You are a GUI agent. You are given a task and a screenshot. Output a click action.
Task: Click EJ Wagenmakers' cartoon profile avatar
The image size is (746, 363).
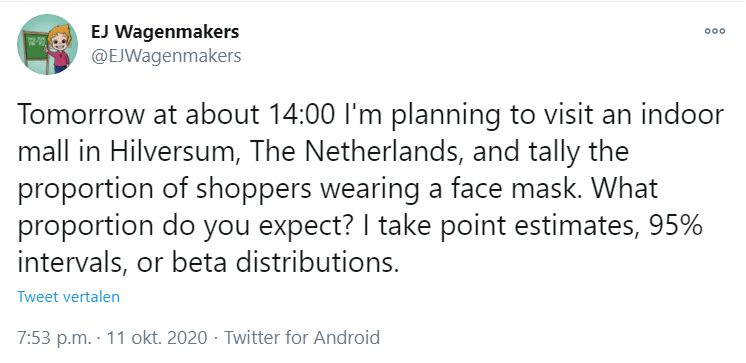pos(48,44)
